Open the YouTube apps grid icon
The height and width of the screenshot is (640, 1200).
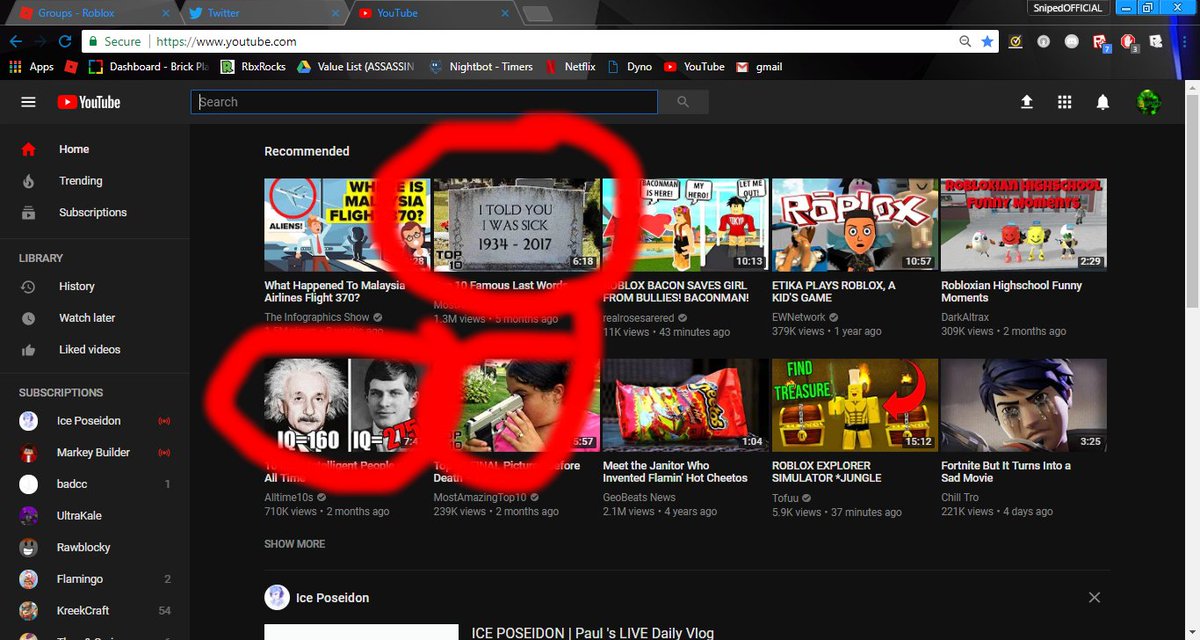pos(1064,102)
